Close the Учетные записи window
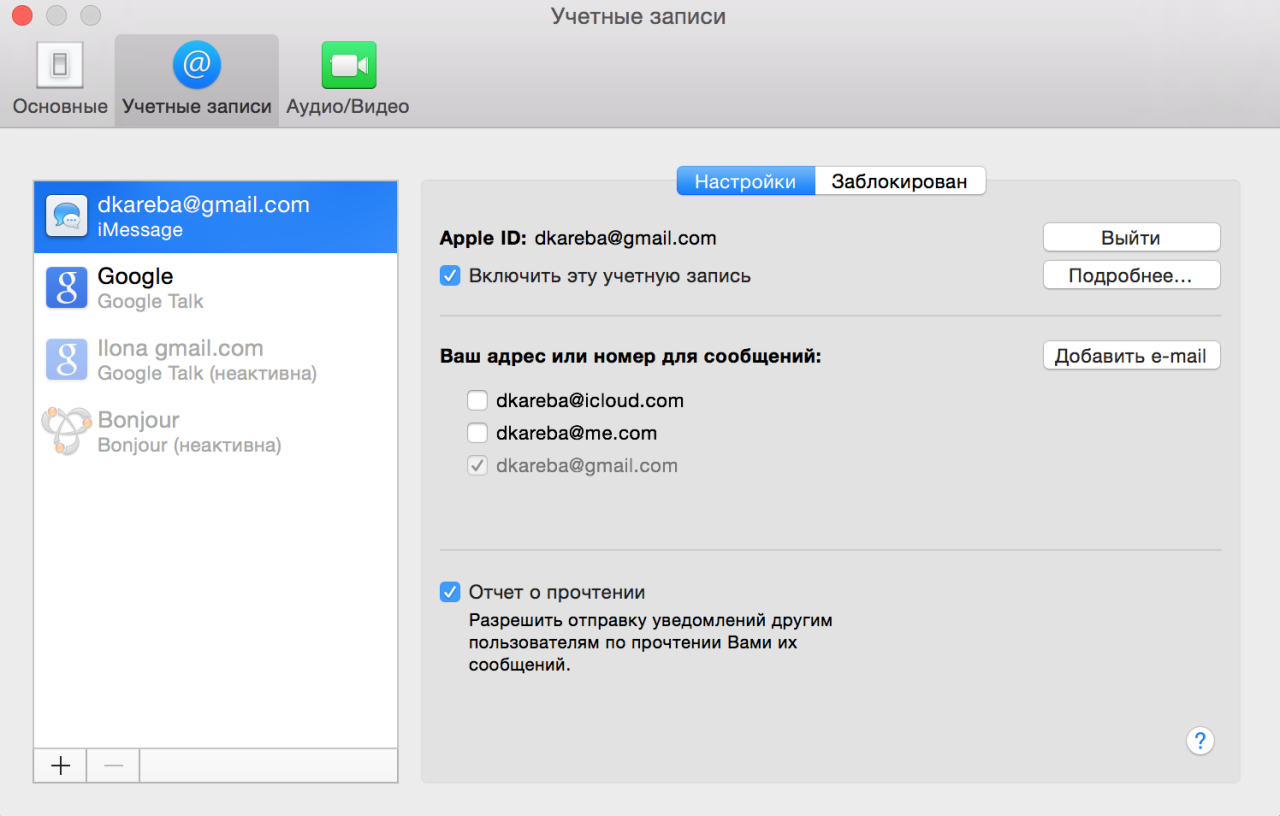Screen dimensions: 1280x816 point(21,16)
